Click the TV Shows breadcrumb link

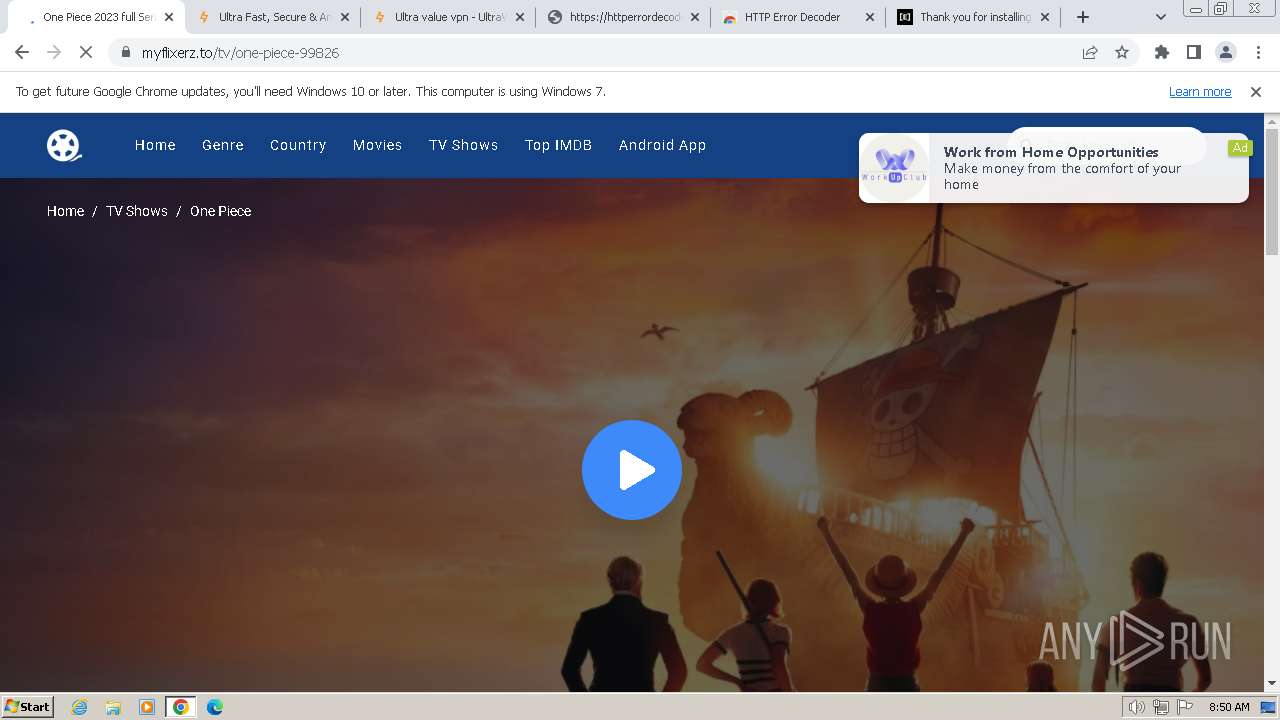[137, 211]
